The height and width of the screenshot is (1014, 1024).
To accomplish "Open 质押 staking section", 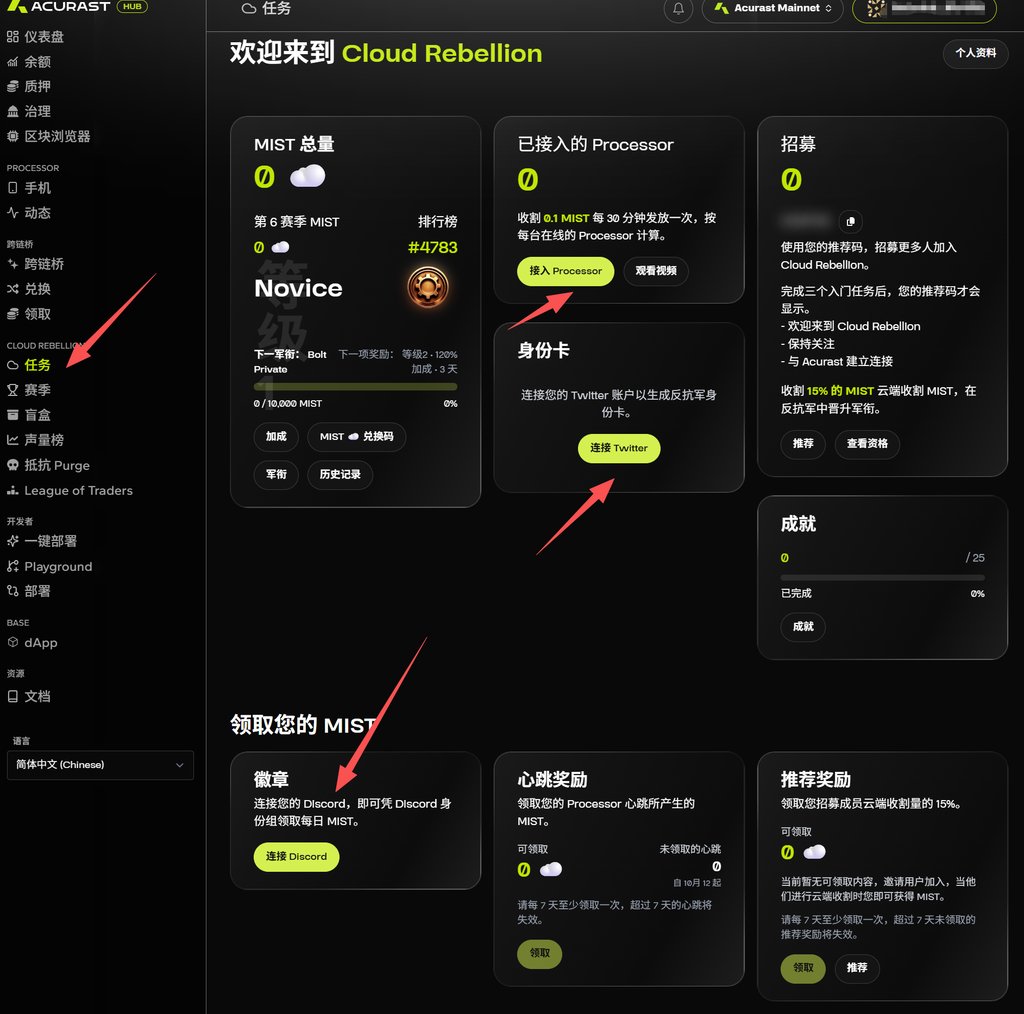I will (29, 86).
